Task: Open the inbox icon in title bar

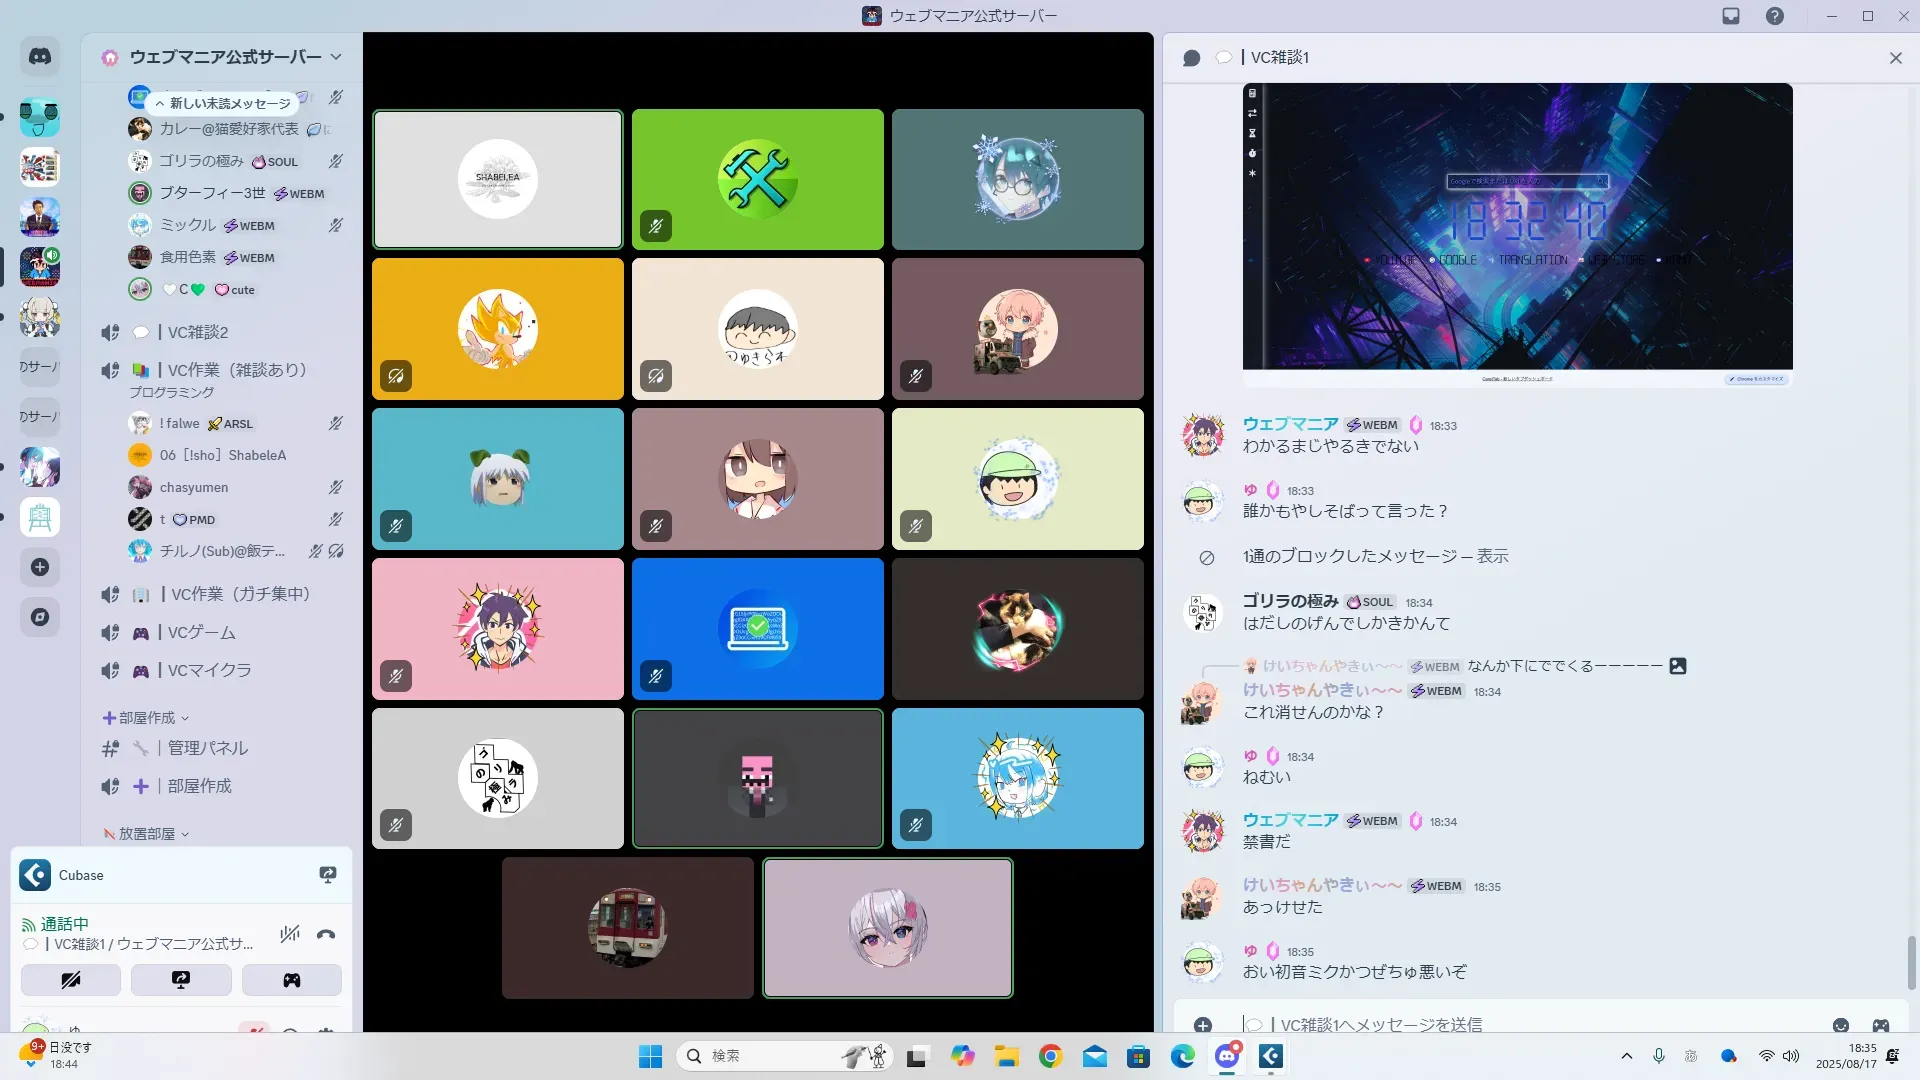Action: (x=1731, y=16)
